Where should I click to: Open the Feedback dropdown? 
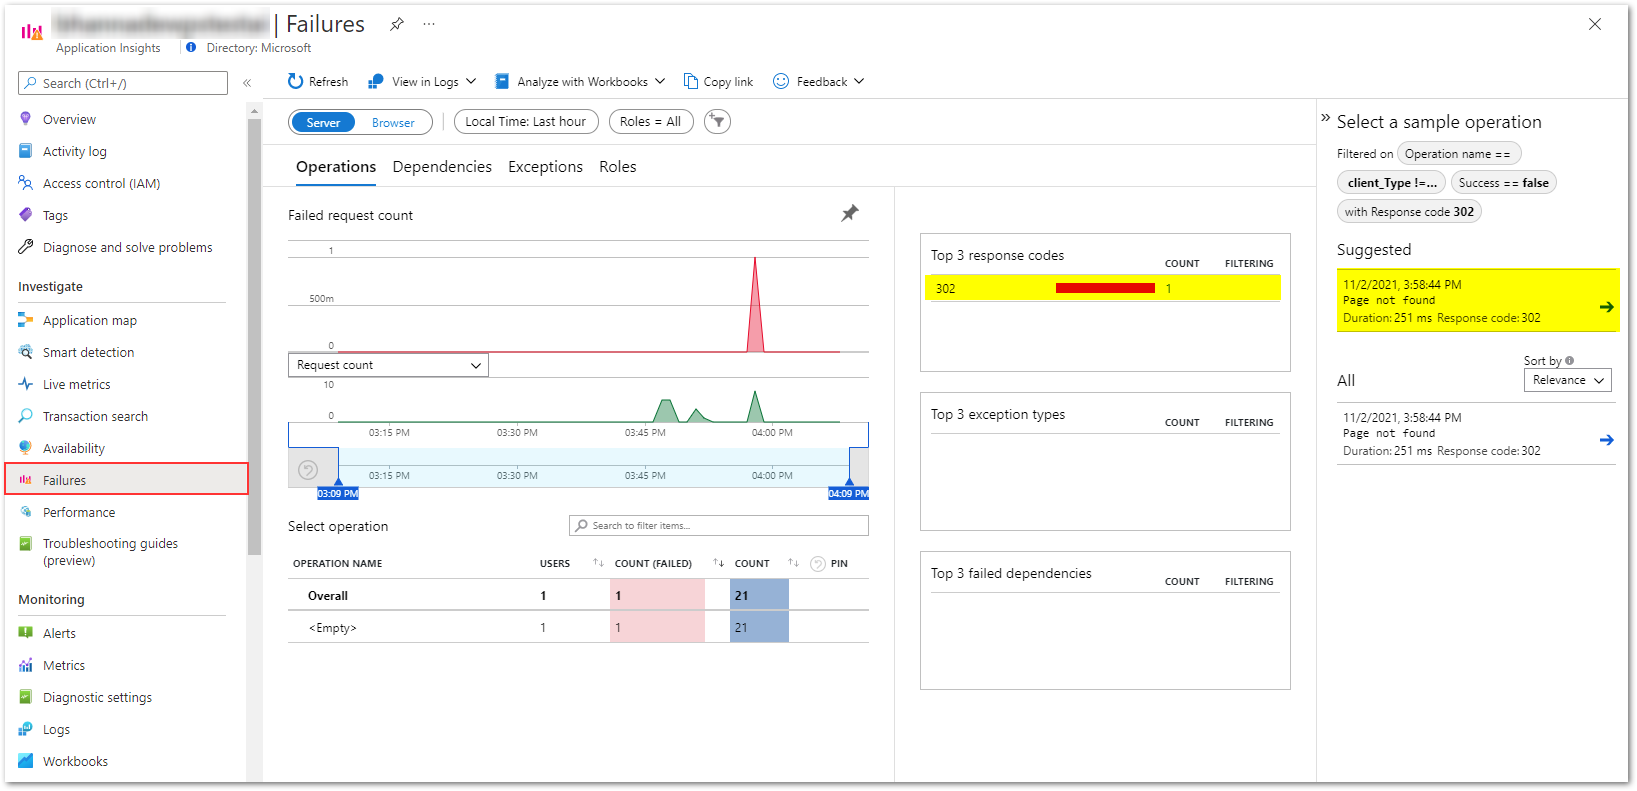coord(819,82)
